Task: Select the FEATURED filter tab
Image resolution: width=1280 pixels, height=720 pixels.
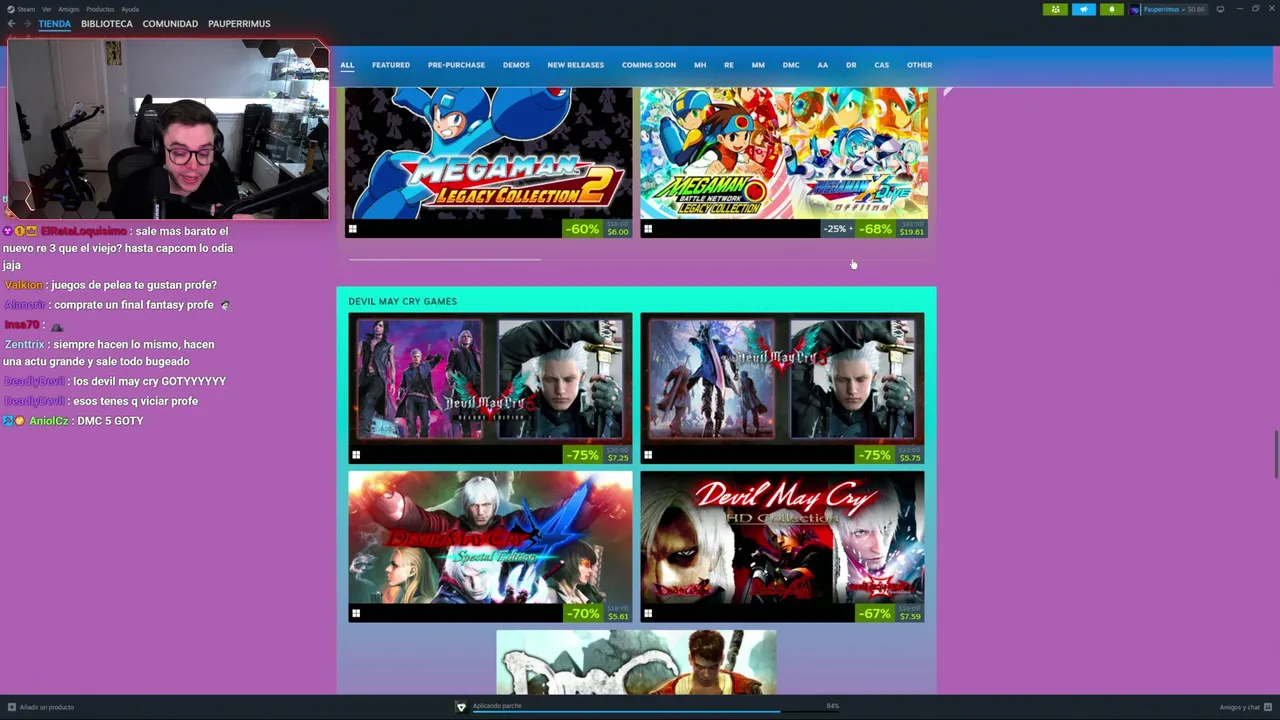Action: point(391,65)
